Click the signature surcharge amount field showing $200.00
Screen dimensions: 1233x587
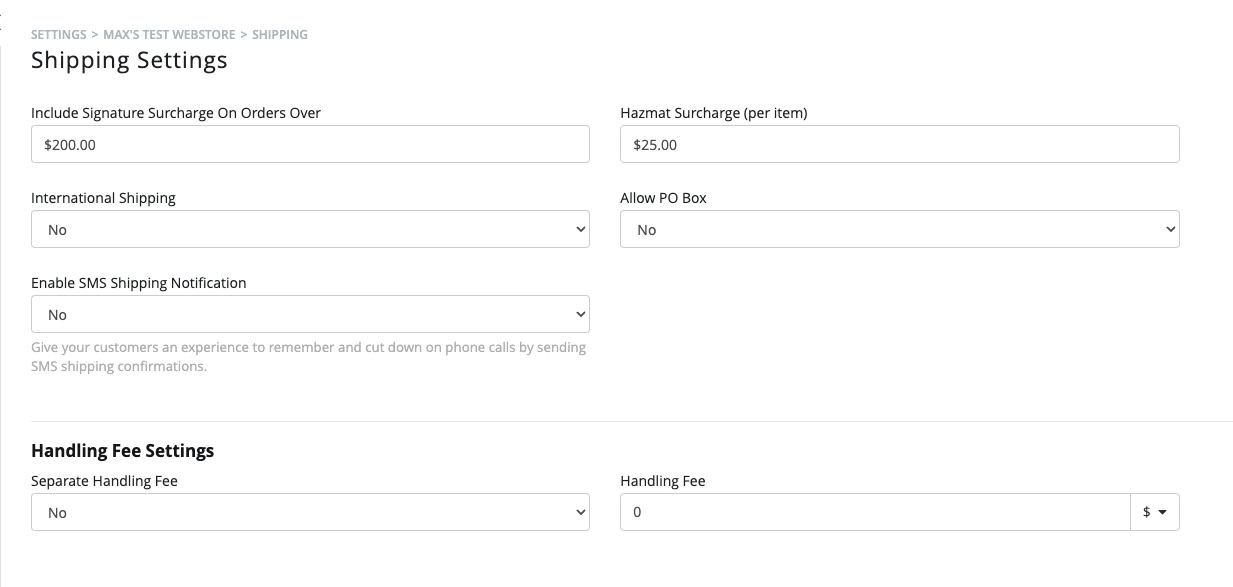point(310,144)
